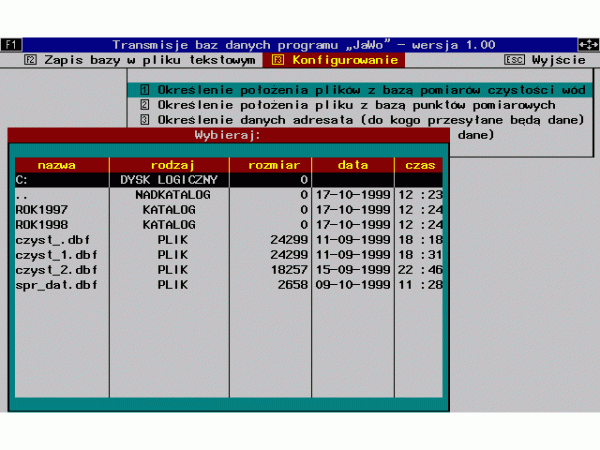Screen dimensions: 600x450
Task: Click the "data" column header
Action: (352, 165)
